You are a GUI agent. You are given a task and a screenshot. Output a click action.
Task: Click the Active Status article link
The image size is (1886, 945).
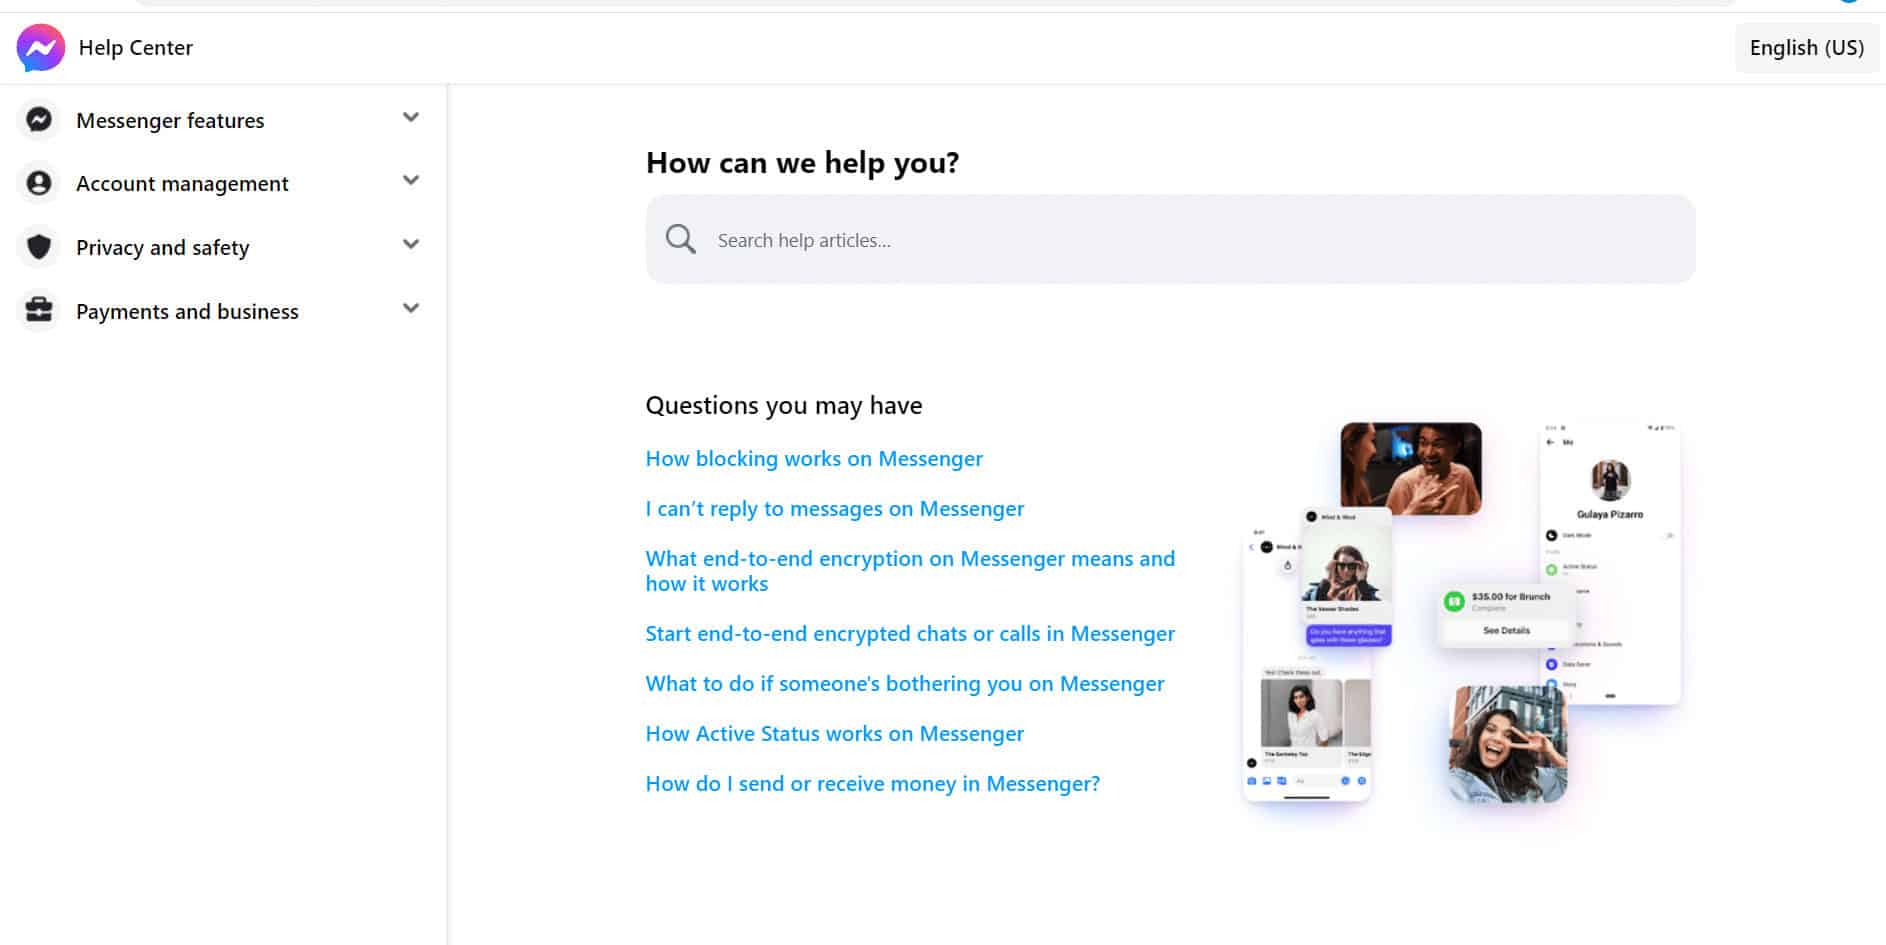coord(834,733)
